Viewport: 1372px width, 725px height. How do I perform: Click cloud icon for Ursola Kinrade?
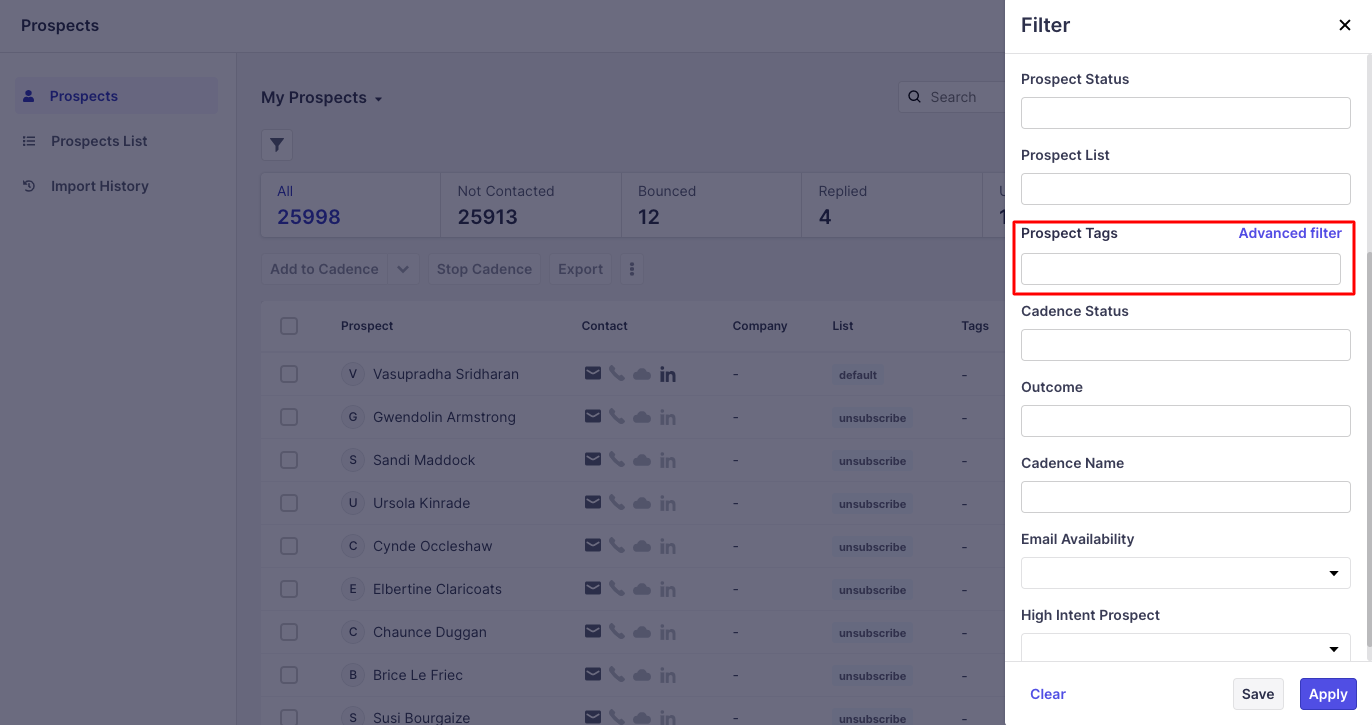pyautogui.click(x=642, y=503)
